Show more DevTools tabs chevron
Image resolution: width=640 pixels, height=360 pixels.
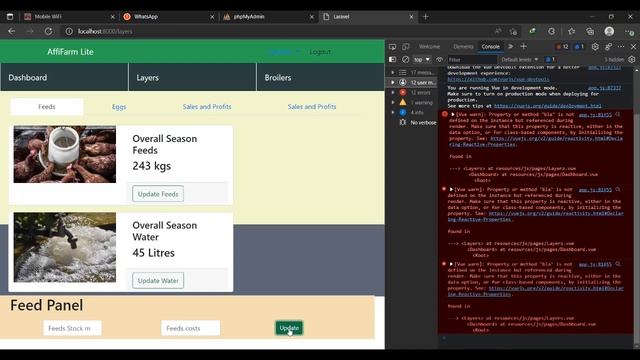(510, 47)
